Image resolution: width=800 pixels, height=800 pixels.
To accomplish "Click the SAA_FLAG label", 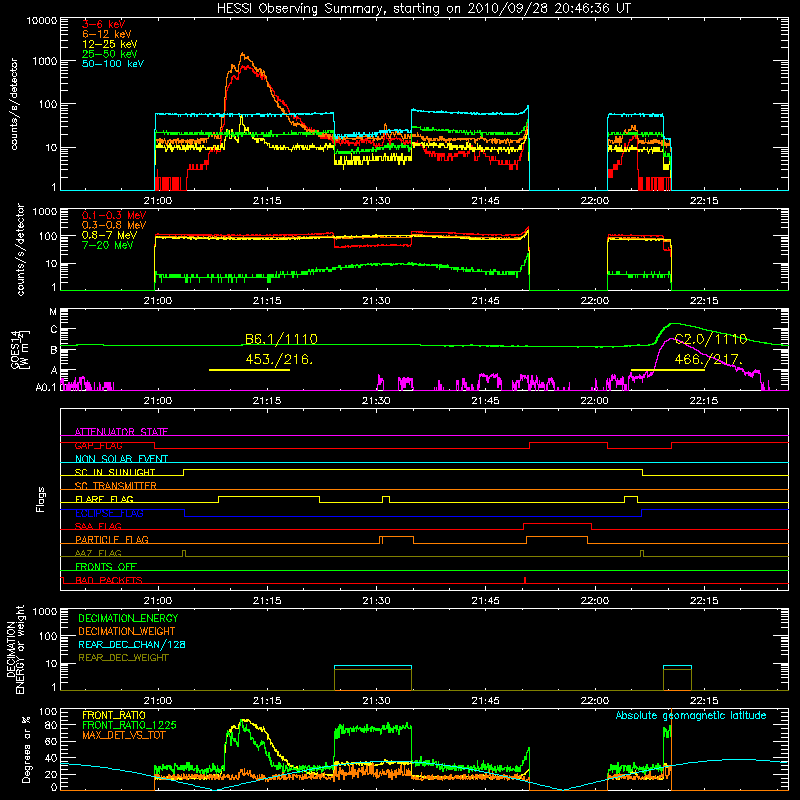I will (98, 527).
